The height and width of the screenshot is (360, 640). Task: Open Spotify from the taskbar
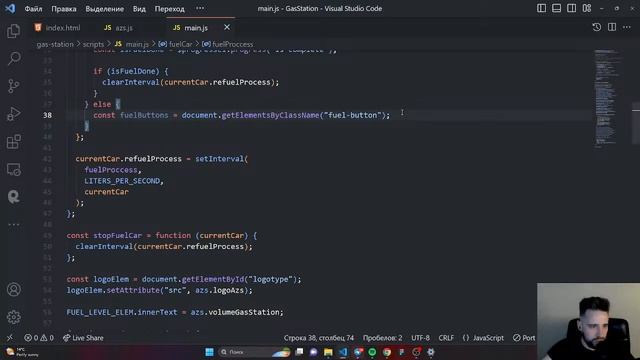372,352
